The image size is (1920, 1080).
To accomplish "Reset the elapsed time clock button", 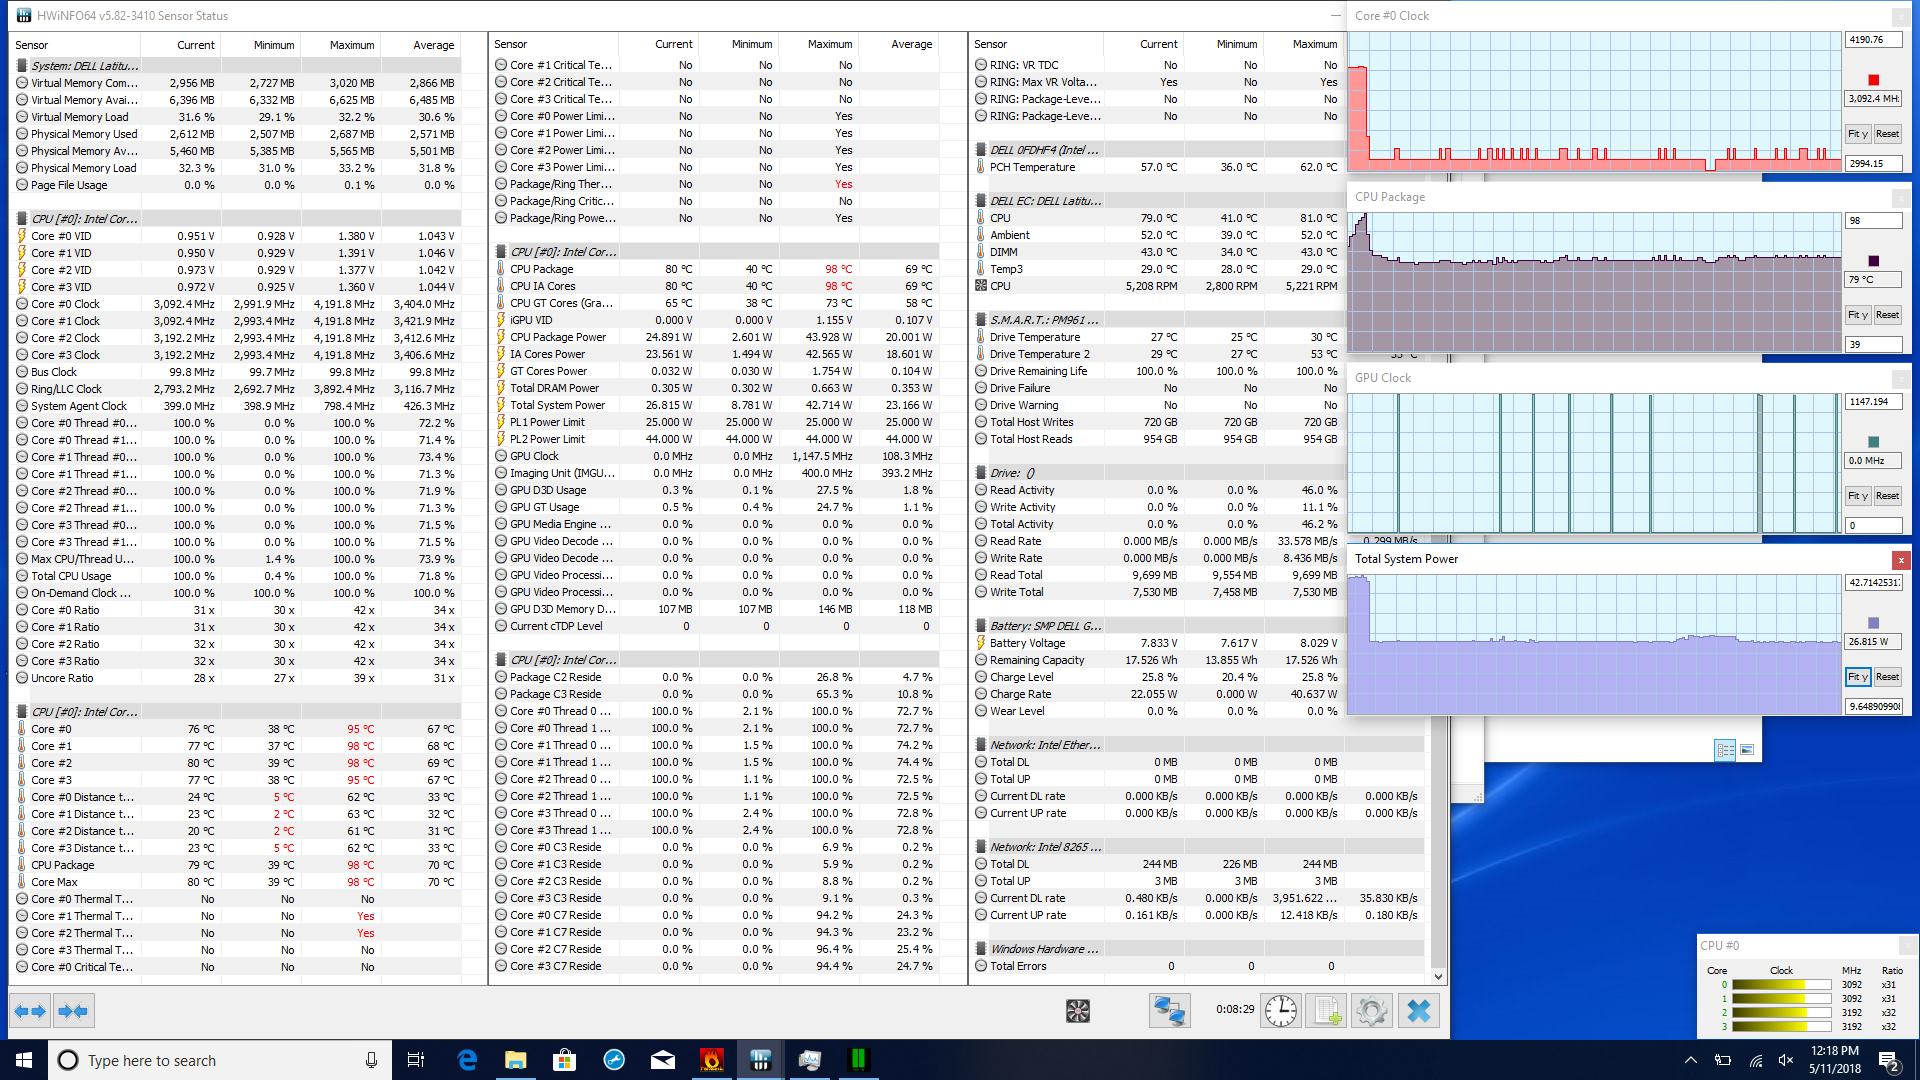I will 1281,1011.
